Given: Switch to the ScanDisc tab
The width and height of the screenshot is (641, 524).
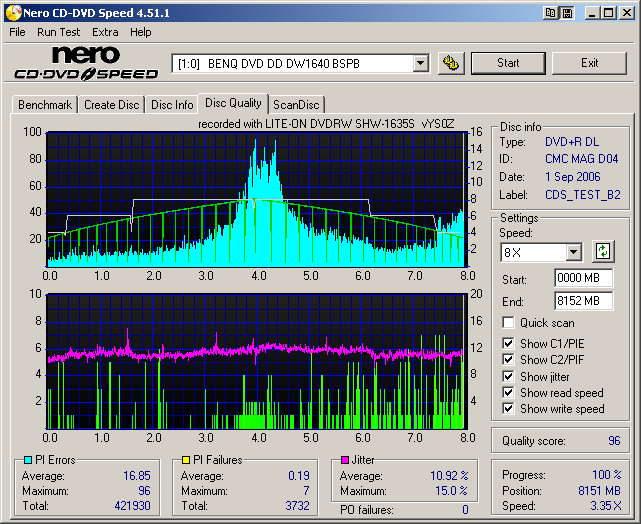Looking at the screenshot, I should [x=296, y=105].
